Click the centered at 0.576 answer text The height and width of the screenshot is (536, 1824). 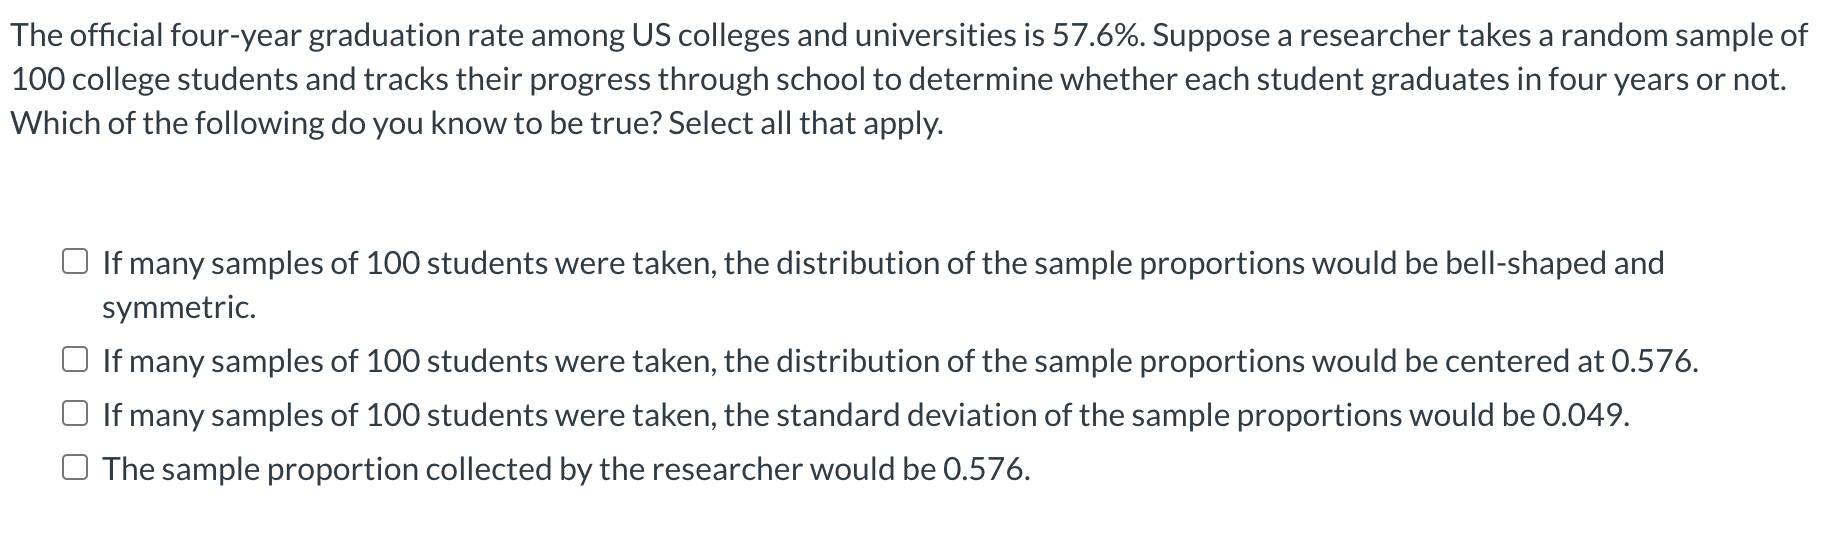pos(900,361)
